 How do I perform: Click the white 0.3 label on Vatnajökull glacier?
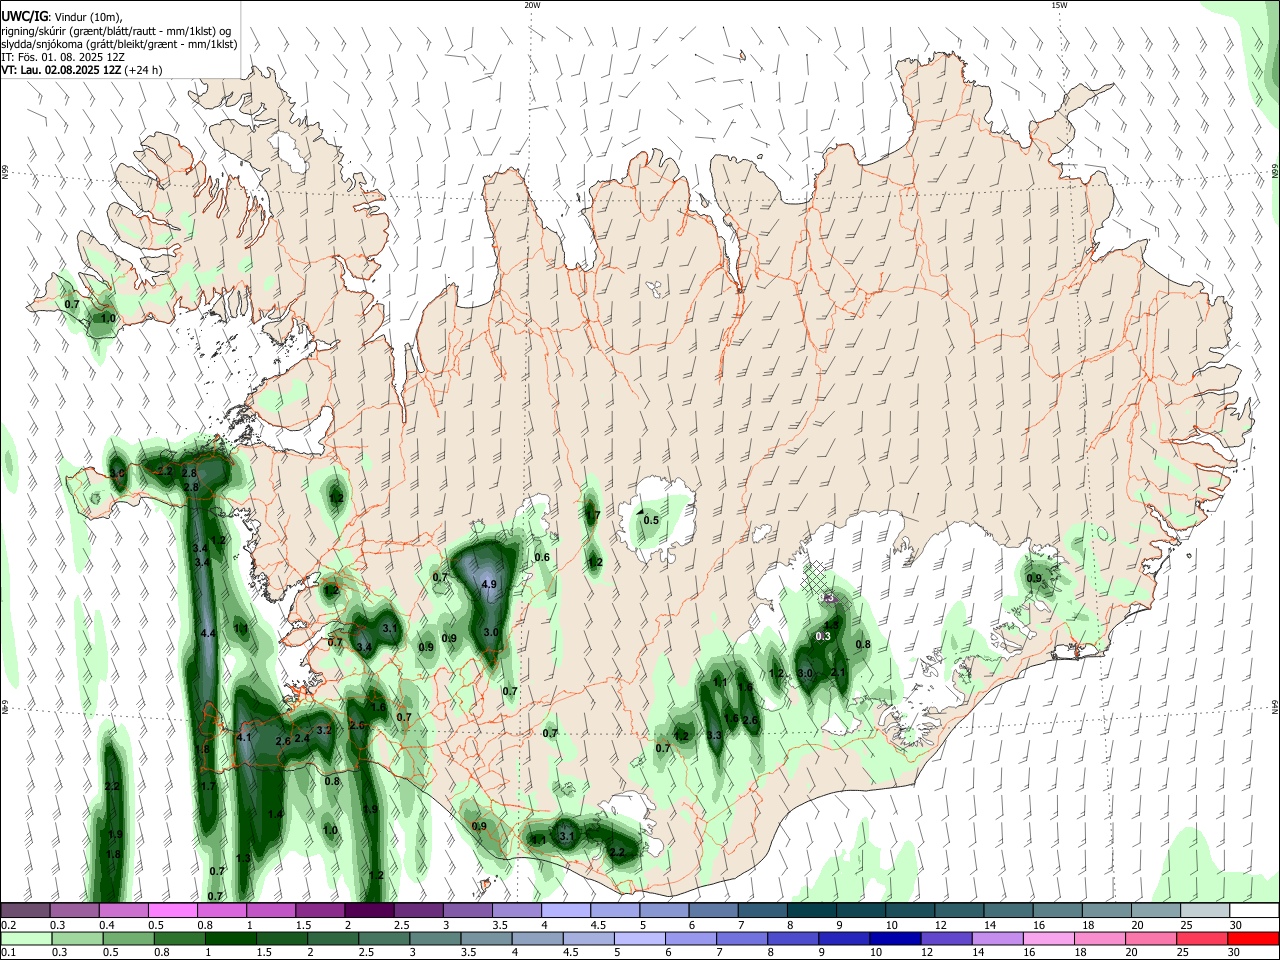pyautogui.click(x=823, y=636)
